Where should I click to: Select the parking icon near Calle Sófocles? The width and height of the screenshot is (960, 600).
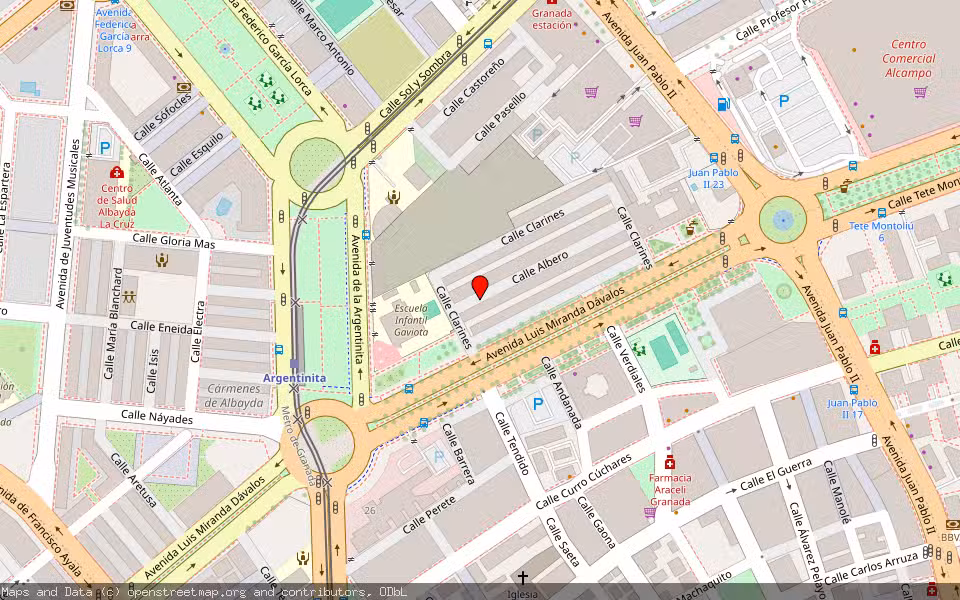click(x=105, y=148)
